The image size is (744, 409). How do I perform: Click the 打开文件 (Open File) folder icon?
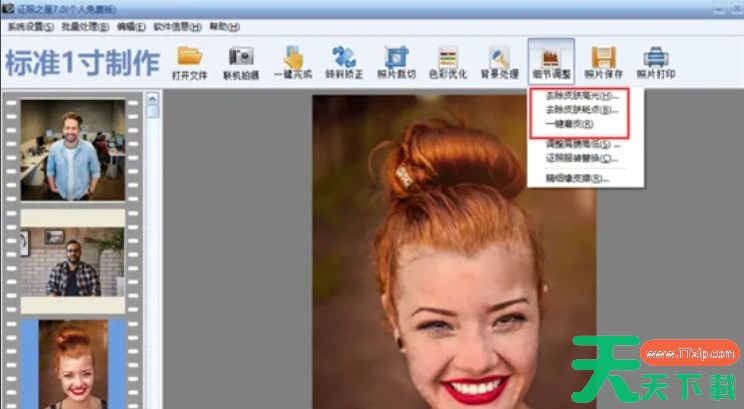[189, 57]
